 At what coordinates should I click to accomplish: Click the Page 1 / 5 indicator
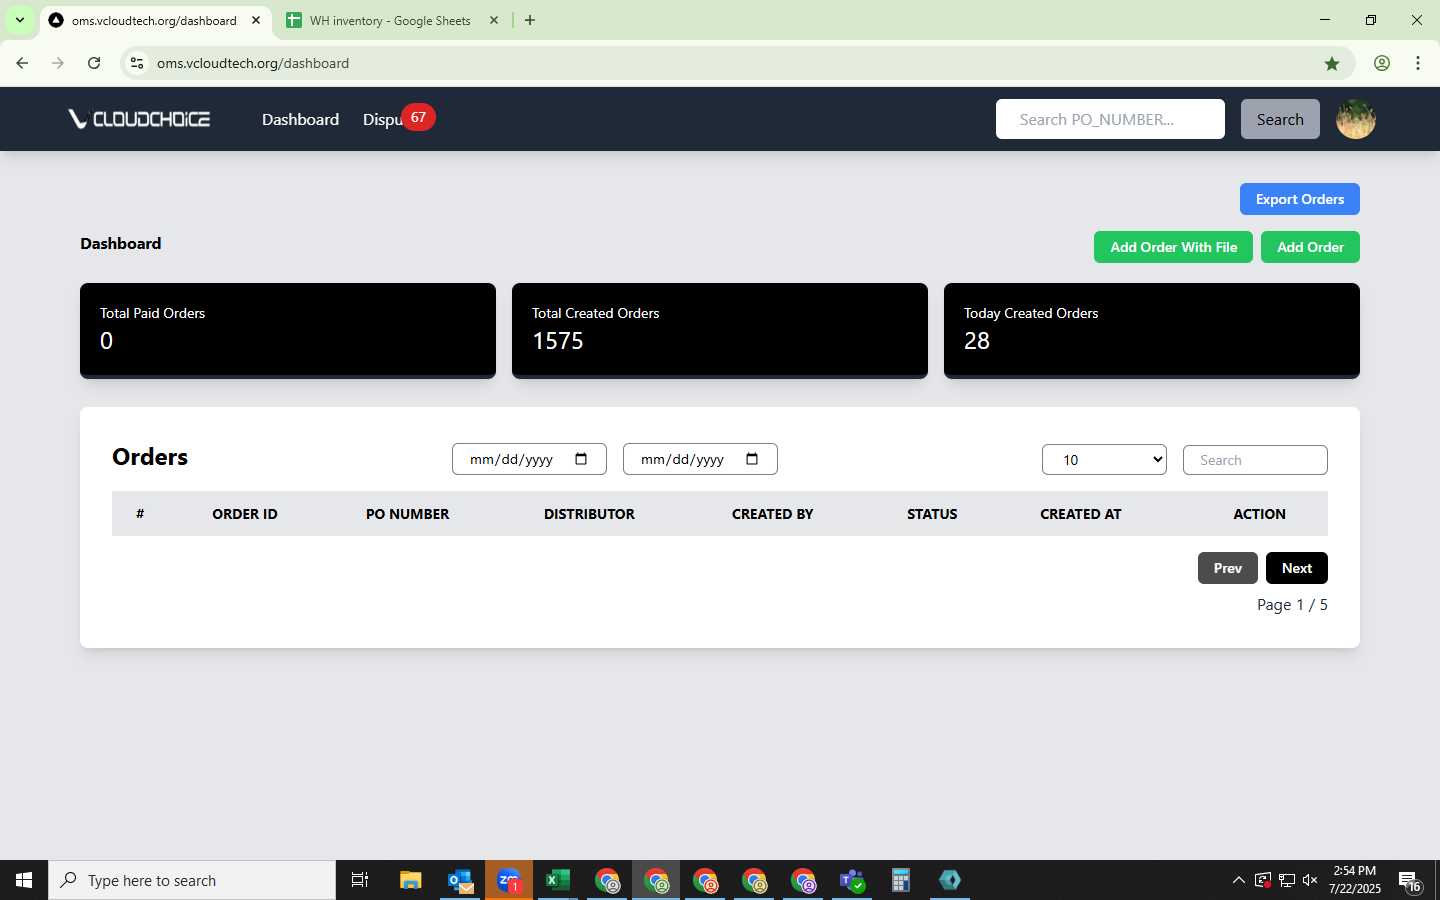pyautogui.click(x=1292, y=605)
